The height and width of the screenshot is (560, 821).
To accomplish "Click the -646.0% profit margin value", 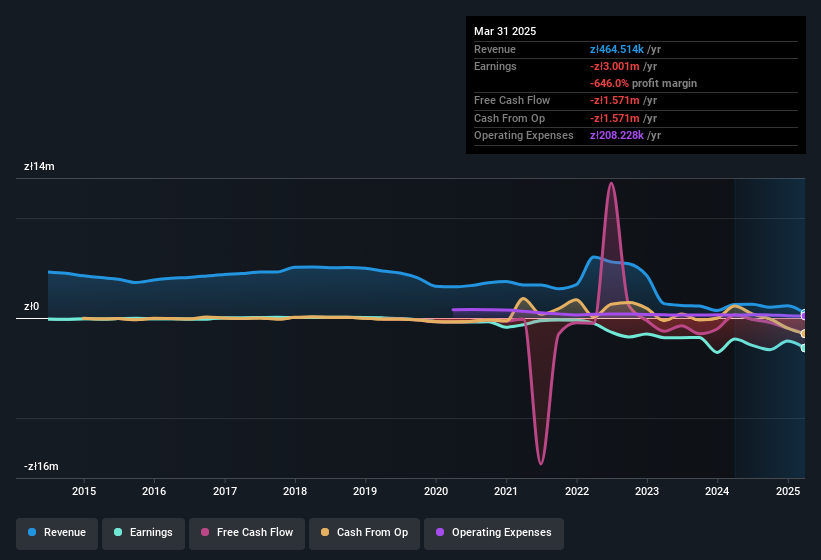I will [x=609, y=83].
